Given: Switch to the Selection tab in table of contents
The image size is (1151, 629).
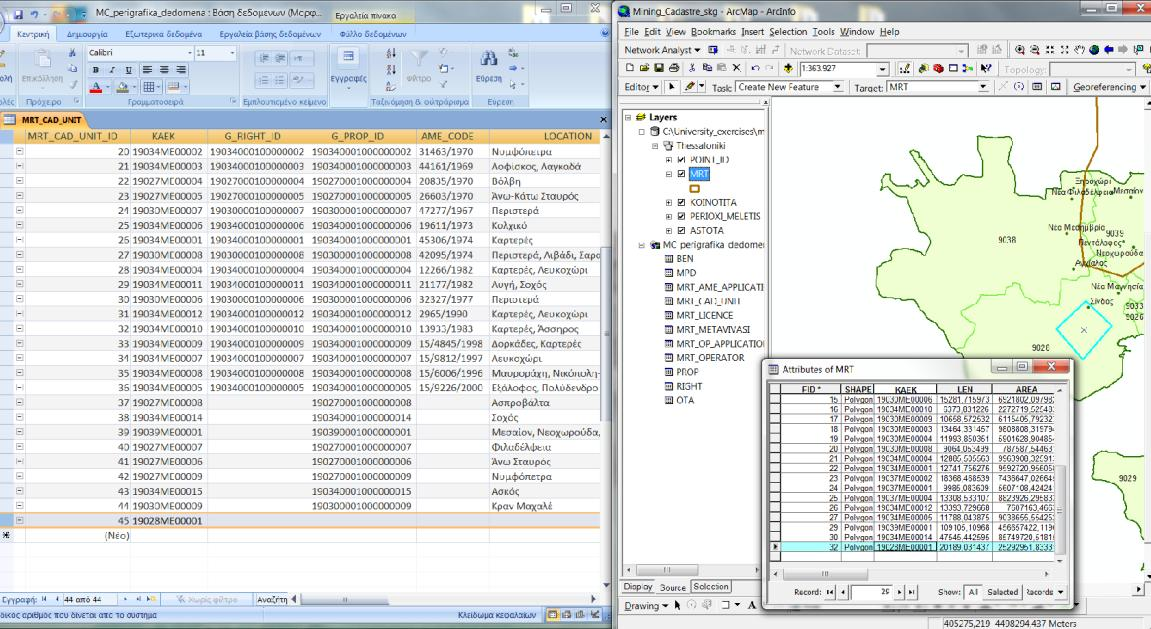Looking at the screenshot, I should (711, 587).
